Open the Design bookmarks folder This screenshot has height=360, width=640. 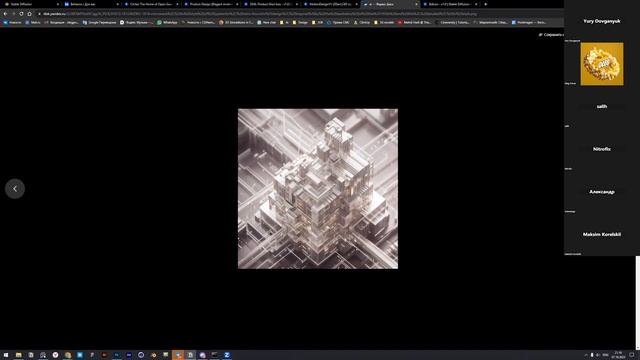tap(300, 22)
